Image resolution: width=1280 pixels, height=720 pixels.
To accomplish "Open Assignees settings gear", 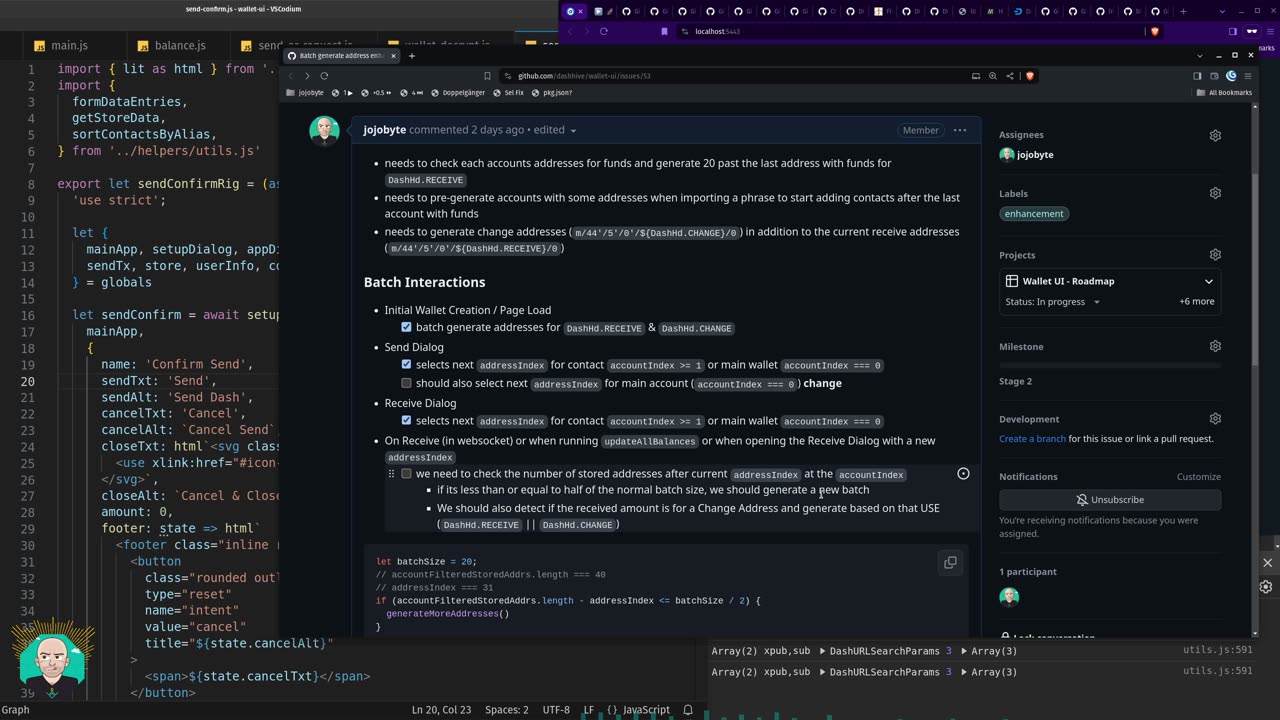I will click(1215, 135).
